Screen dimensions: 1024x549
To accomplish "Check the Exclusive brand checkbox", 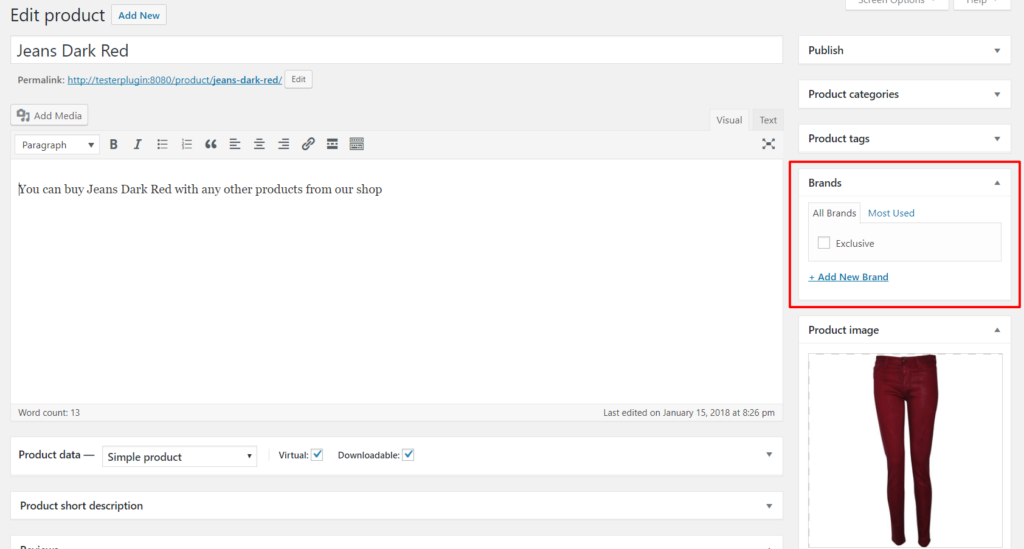I will 824,243.
